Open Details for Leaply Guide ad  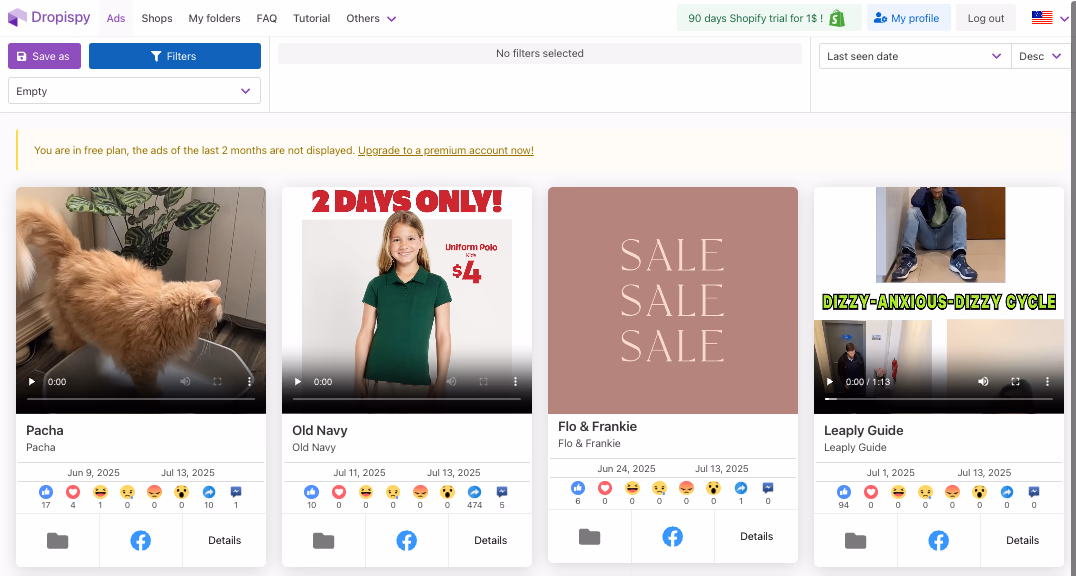(x=1022, y=540)
